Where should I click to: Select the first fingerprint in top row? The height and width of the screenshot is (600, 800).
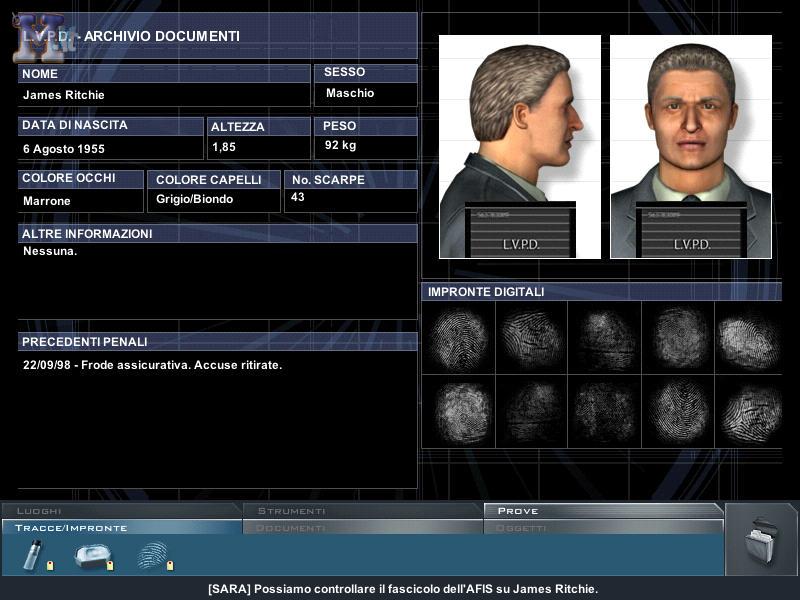[458, 339]
